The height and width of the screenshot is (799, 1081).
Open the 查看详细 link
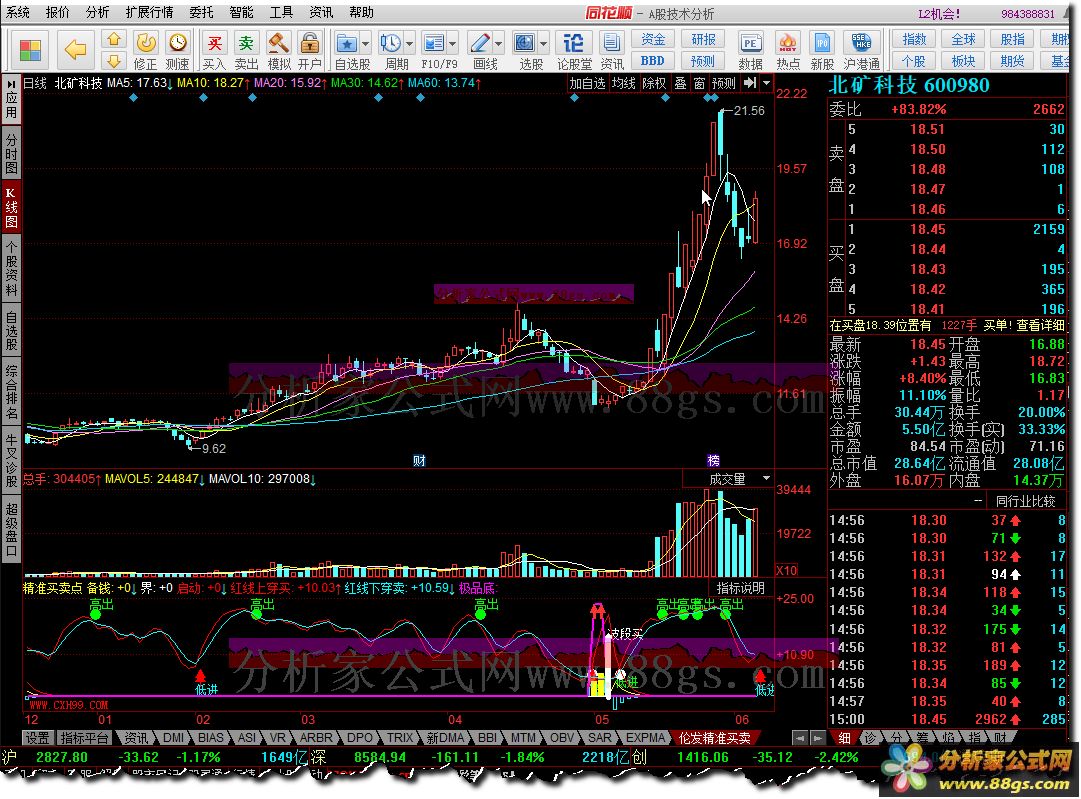(1040, 325)
